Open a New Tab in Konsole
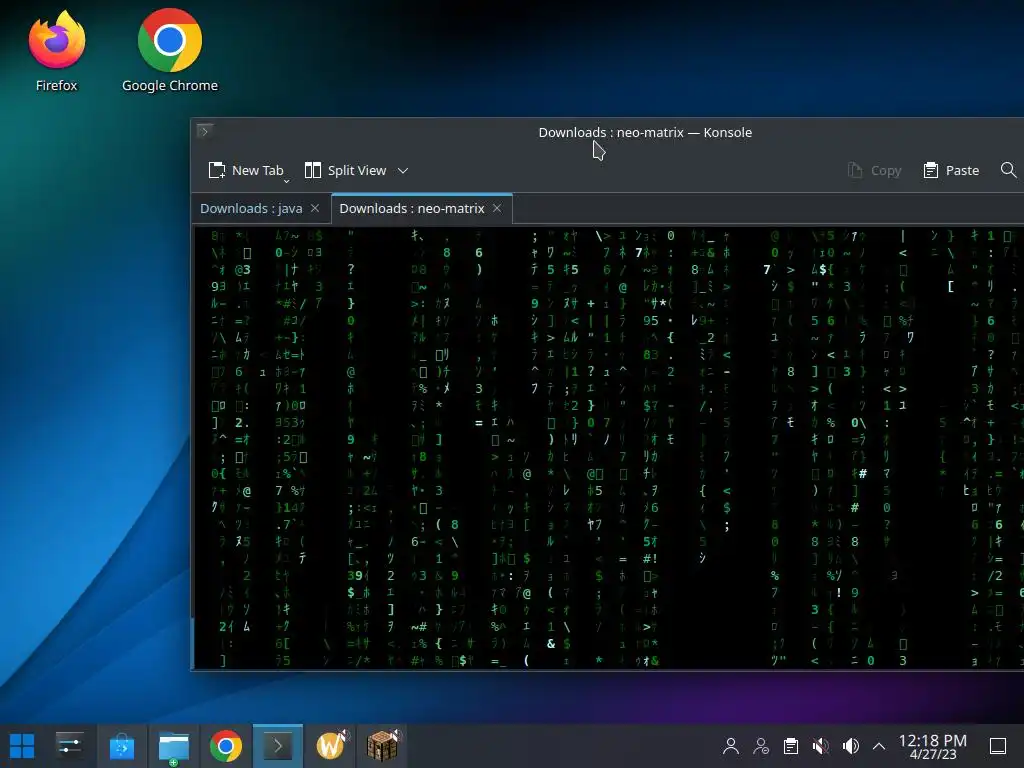 246,170
